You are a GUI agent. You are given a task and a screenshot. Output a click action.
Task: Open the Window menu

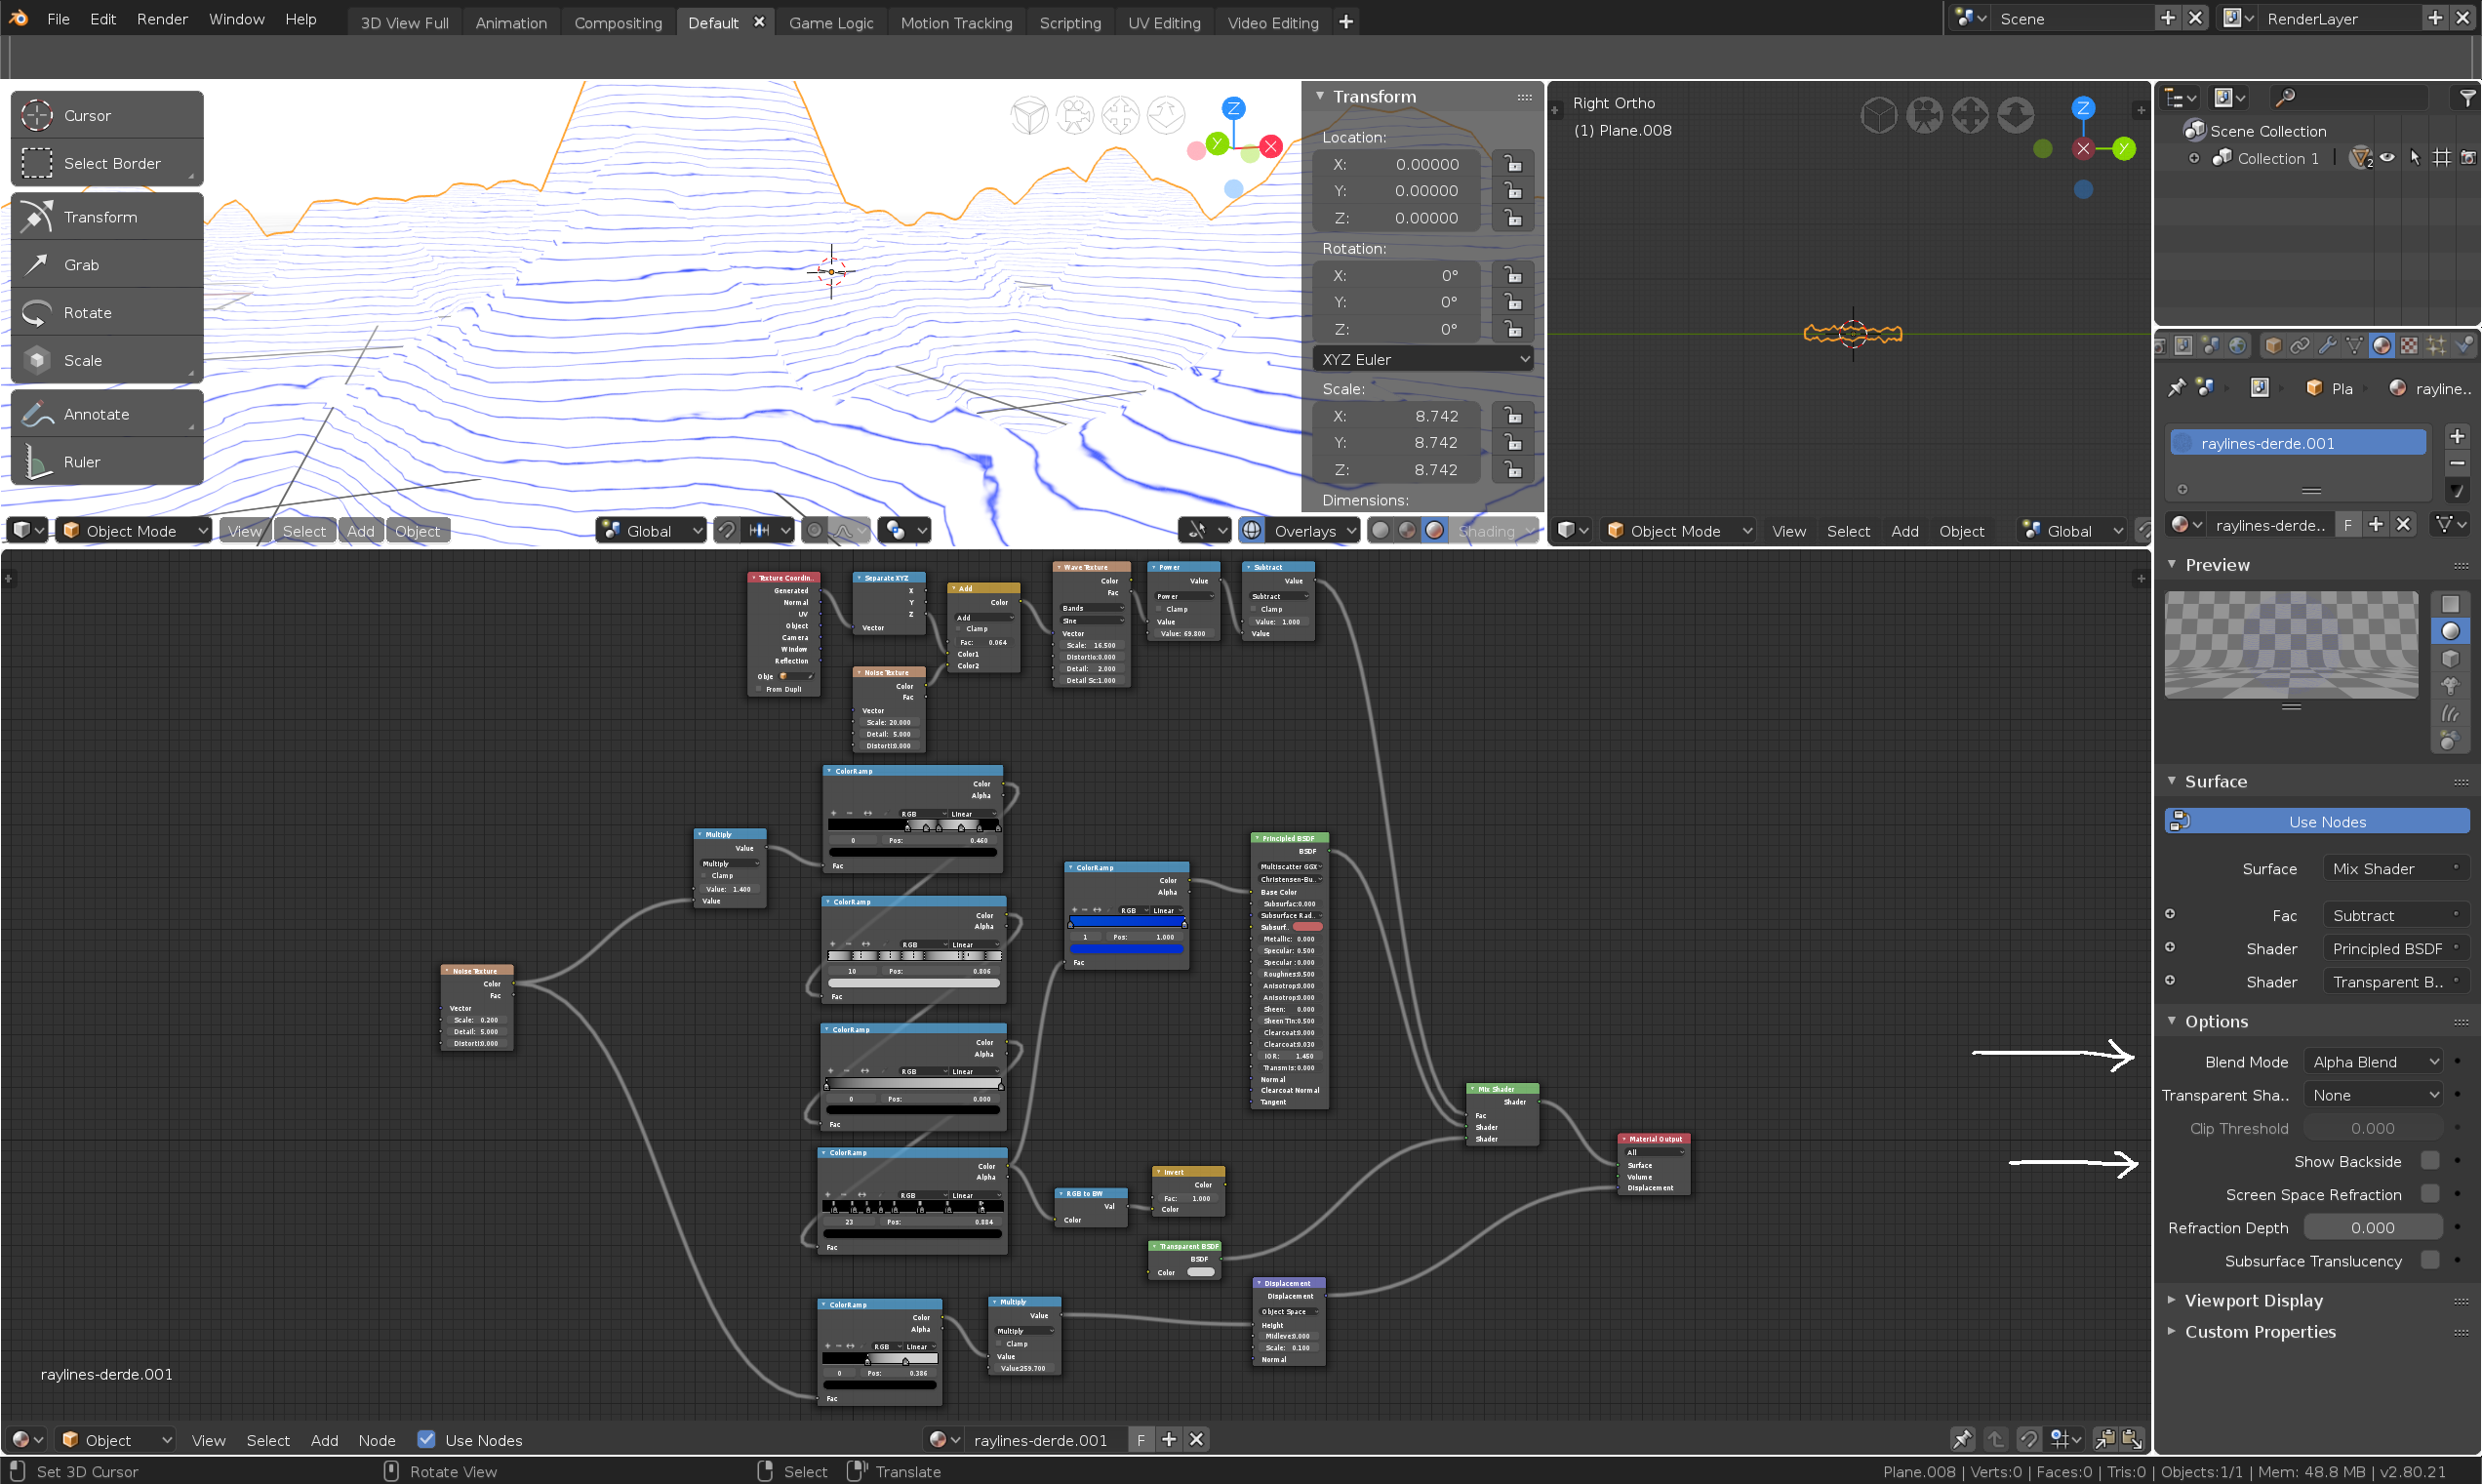[236, 19]
